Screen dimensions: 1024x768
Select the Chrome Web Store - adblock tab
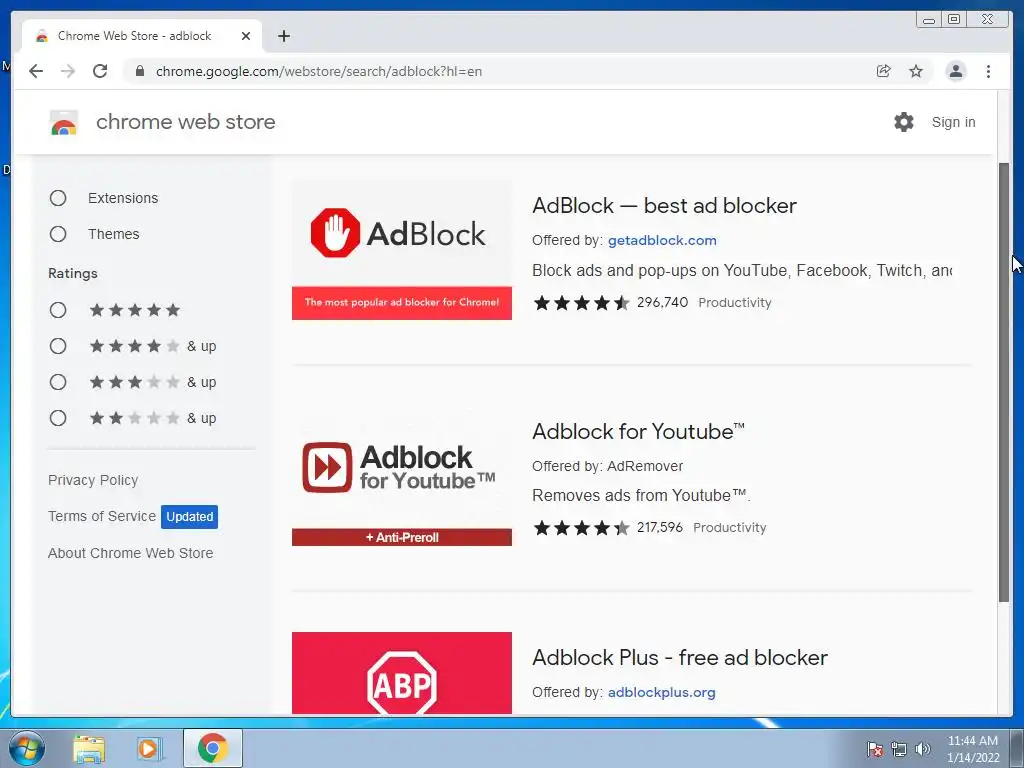[142, 36]
